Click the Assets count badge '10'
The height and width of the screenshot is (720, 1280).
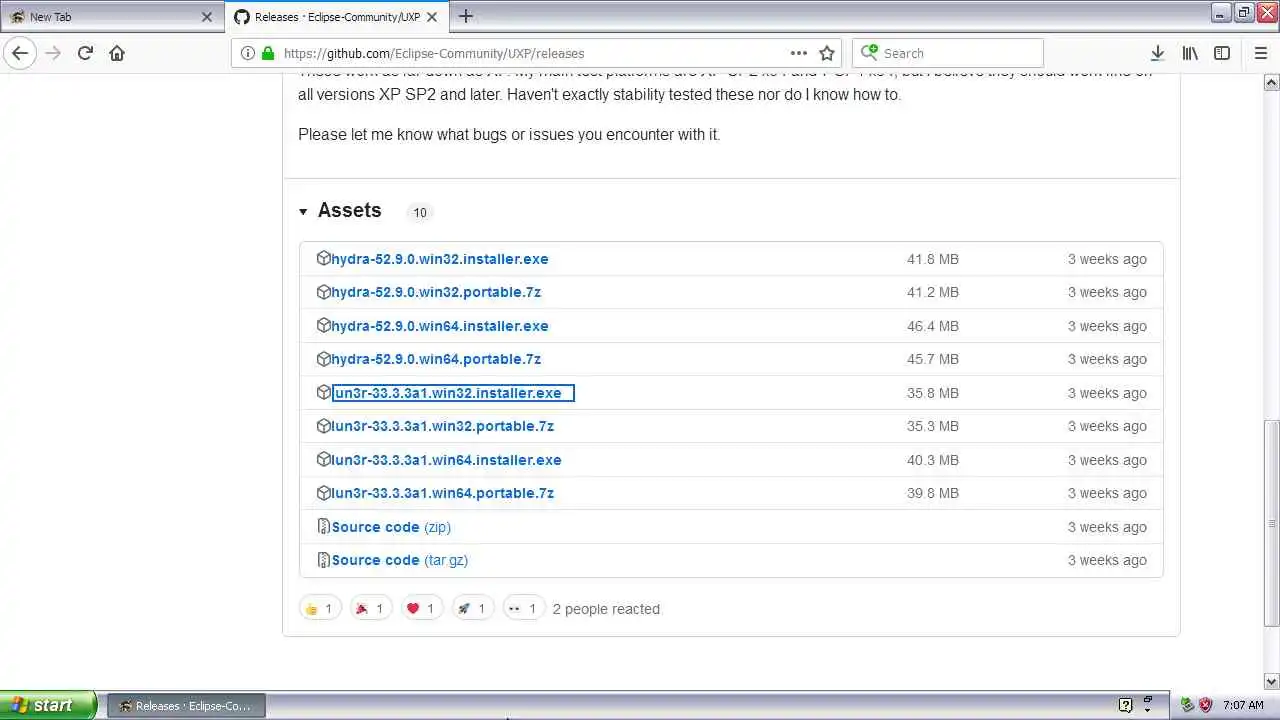click(420, 212)
